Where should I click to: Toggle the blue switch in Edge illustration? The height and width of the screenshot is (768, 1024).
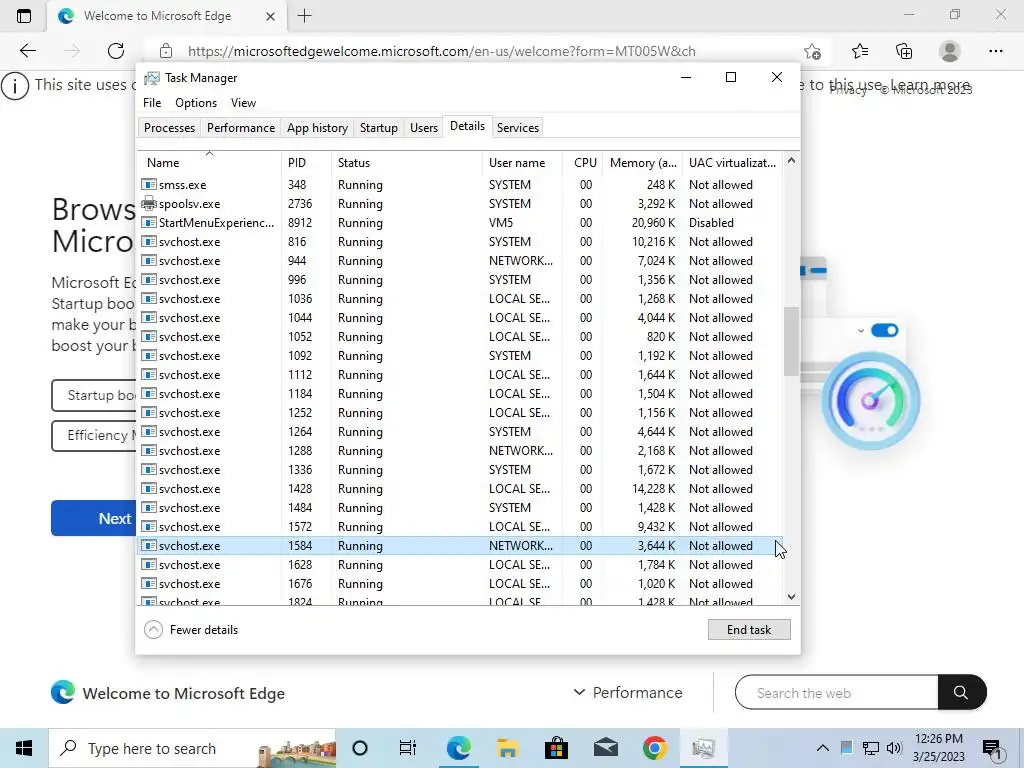pyautogui.click(x=884, y=330)
